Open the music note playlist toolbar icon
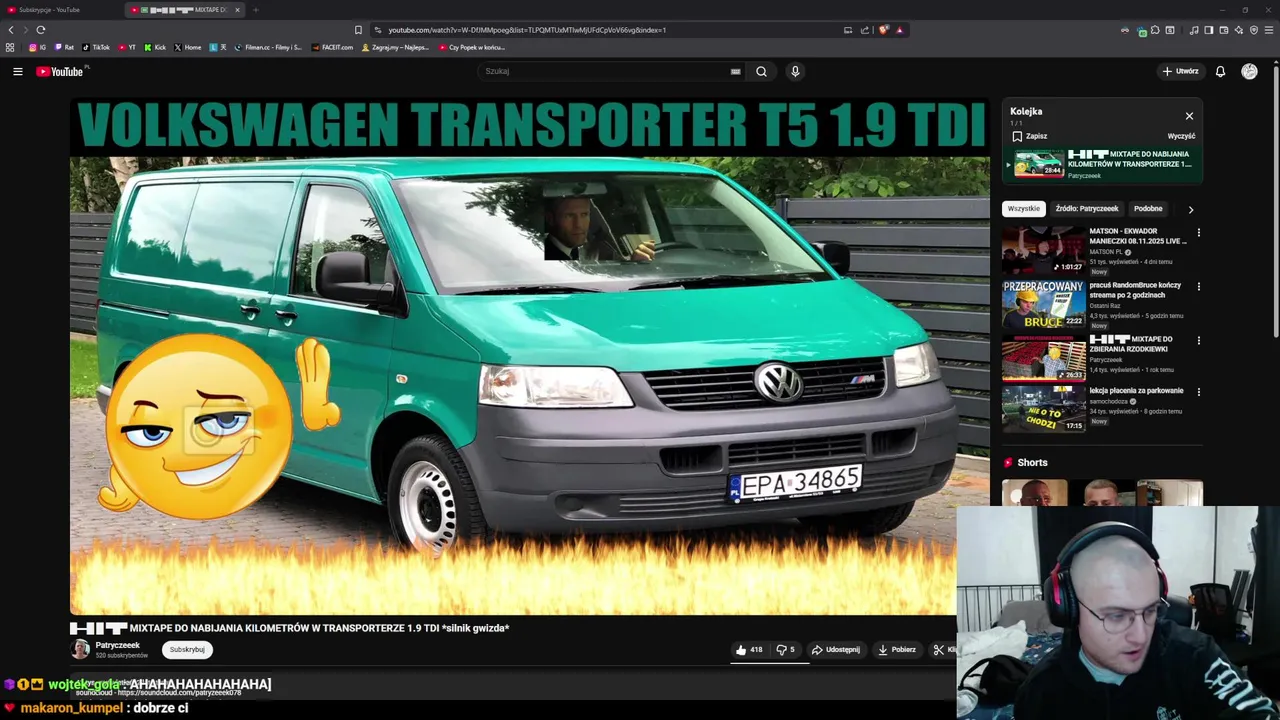 tap(1194, 30)
